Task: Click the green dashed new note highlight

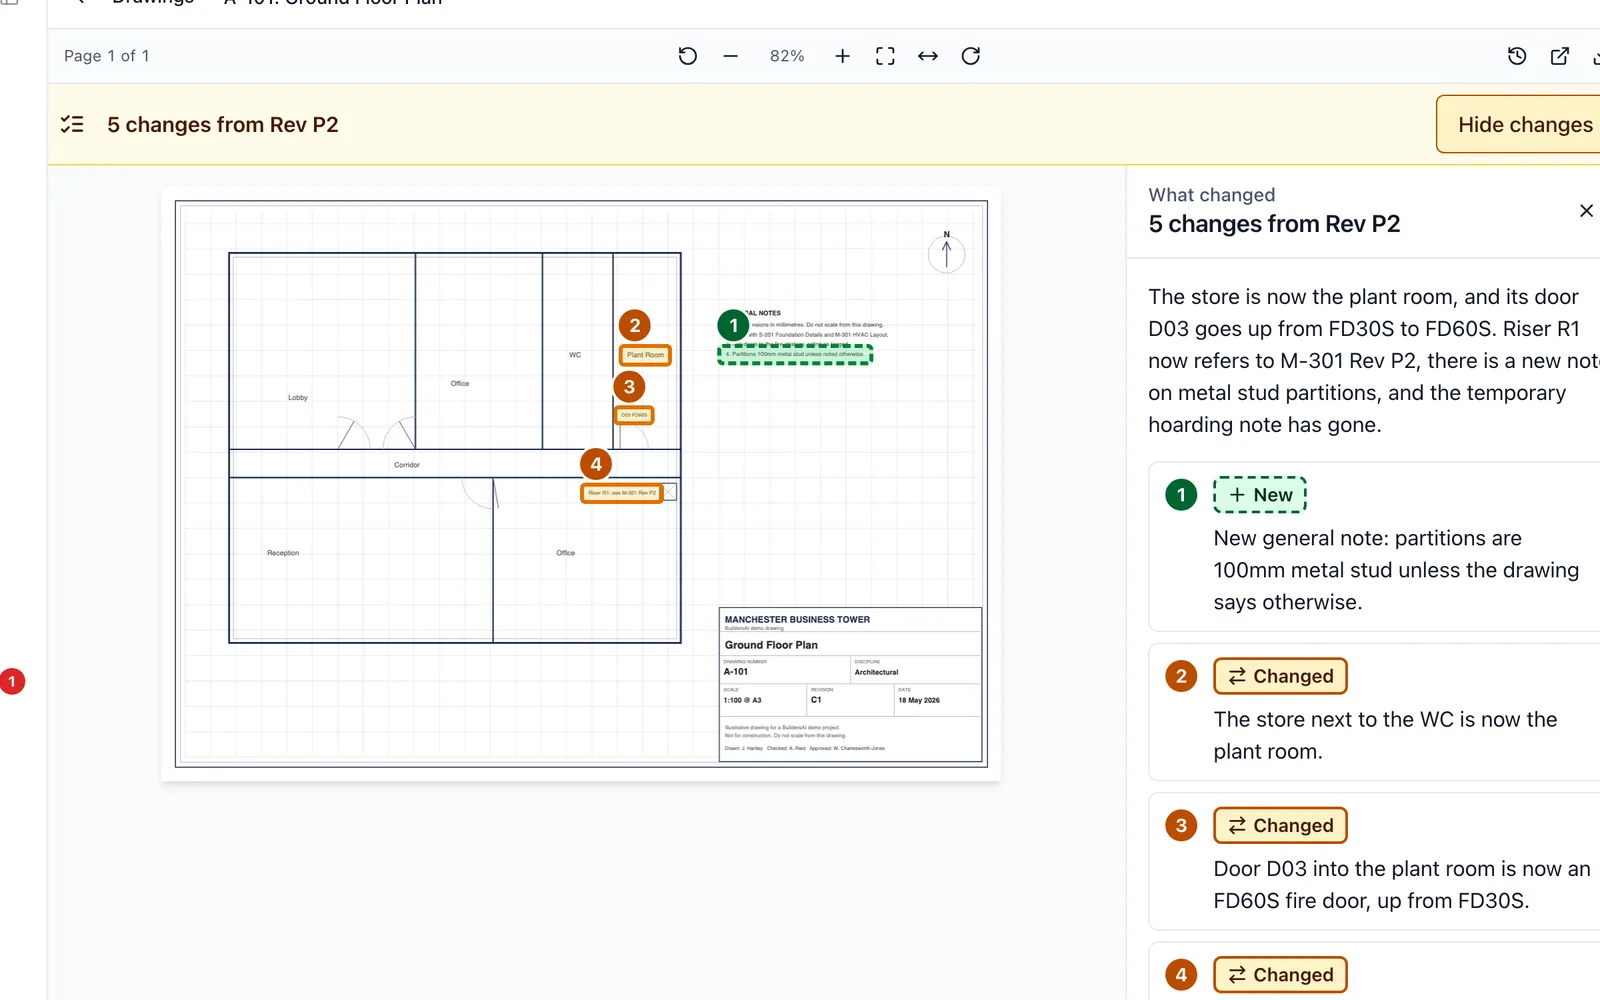Action: [x=795, y=354]
